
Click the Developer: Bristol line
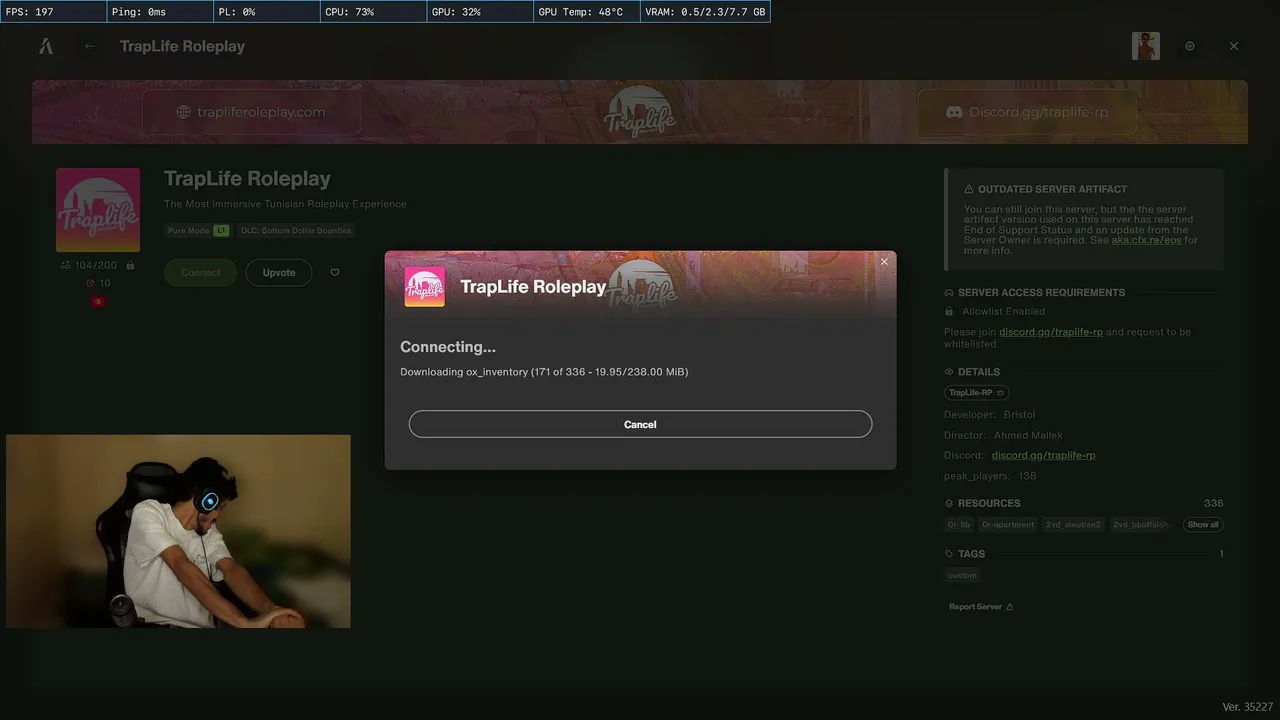click(x=990, y=414)
